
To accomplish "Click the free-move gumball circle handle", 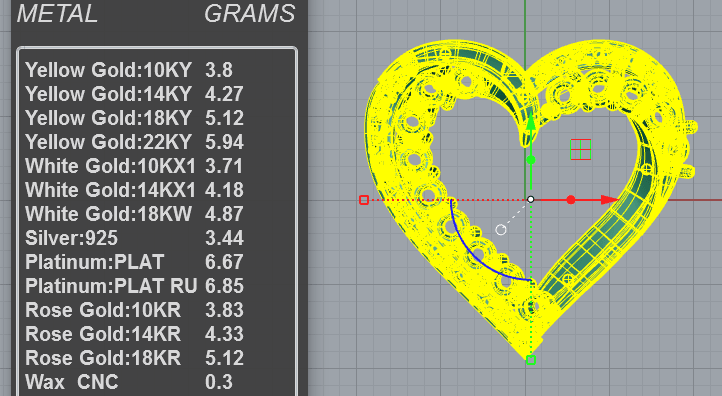I will pyautogui.click(x=501, y=229).
